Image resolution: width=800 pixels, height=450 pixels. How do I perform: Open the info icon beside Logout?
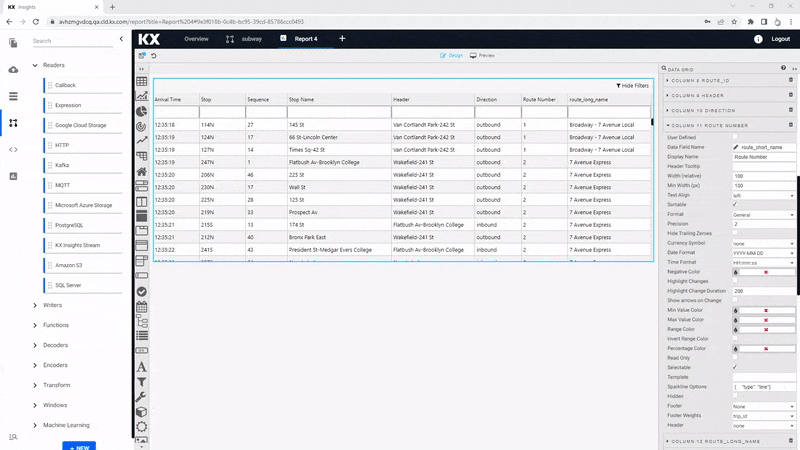tap(758, 39)
